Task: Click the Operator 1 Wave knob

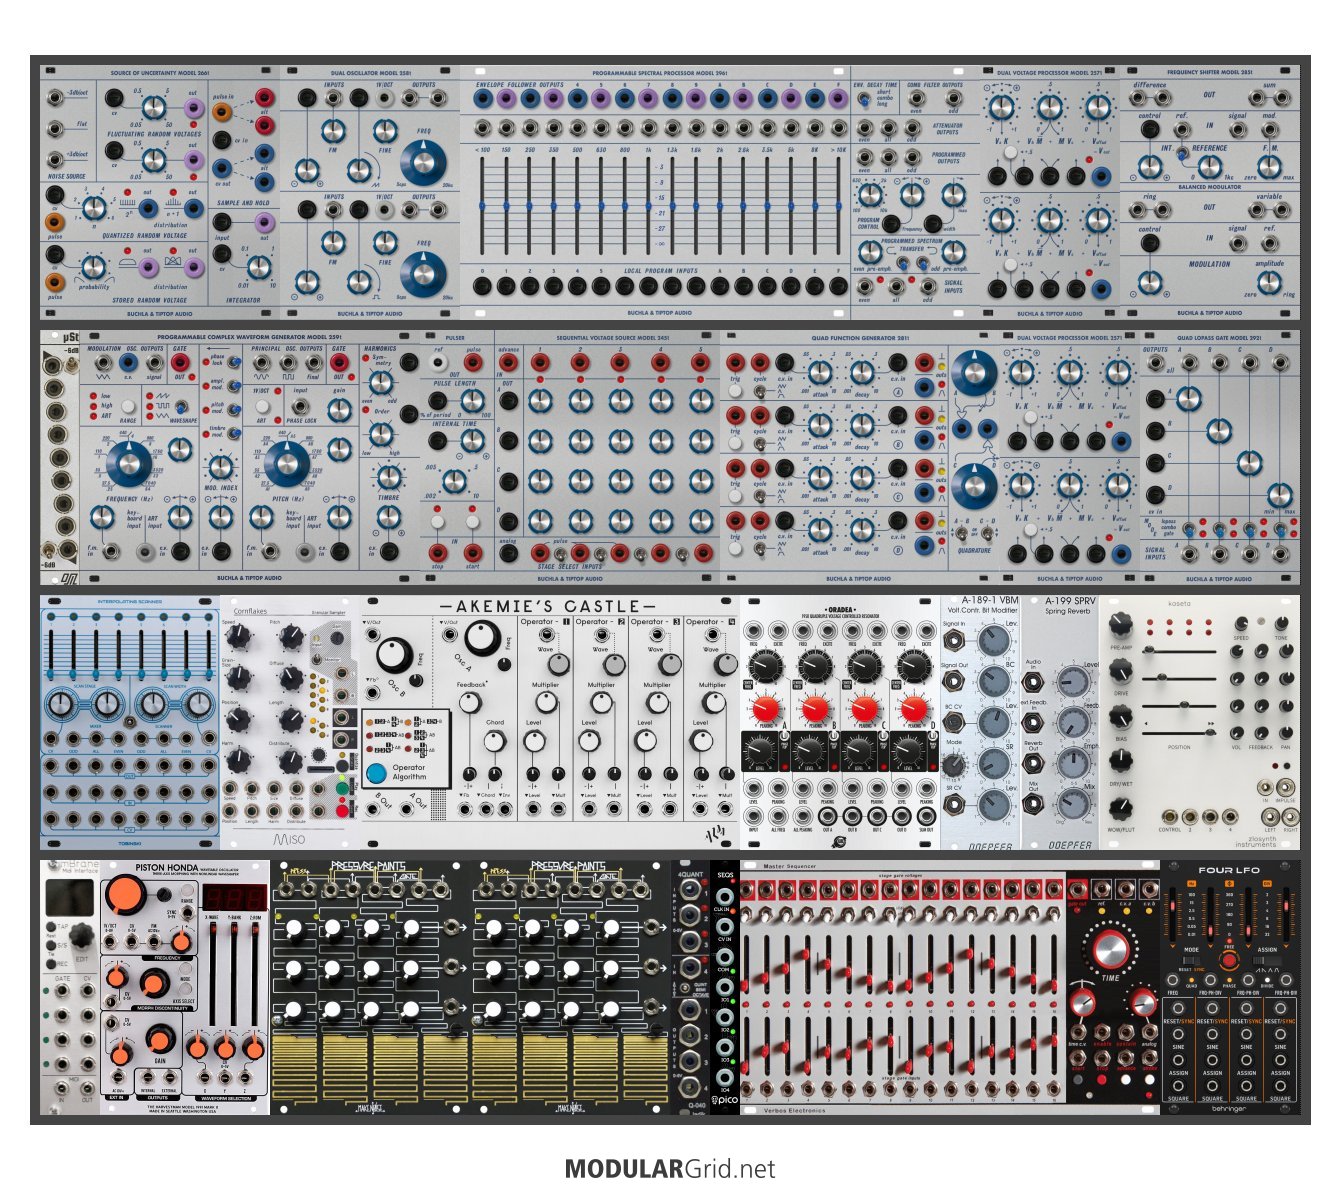Action: click(559, 664)
